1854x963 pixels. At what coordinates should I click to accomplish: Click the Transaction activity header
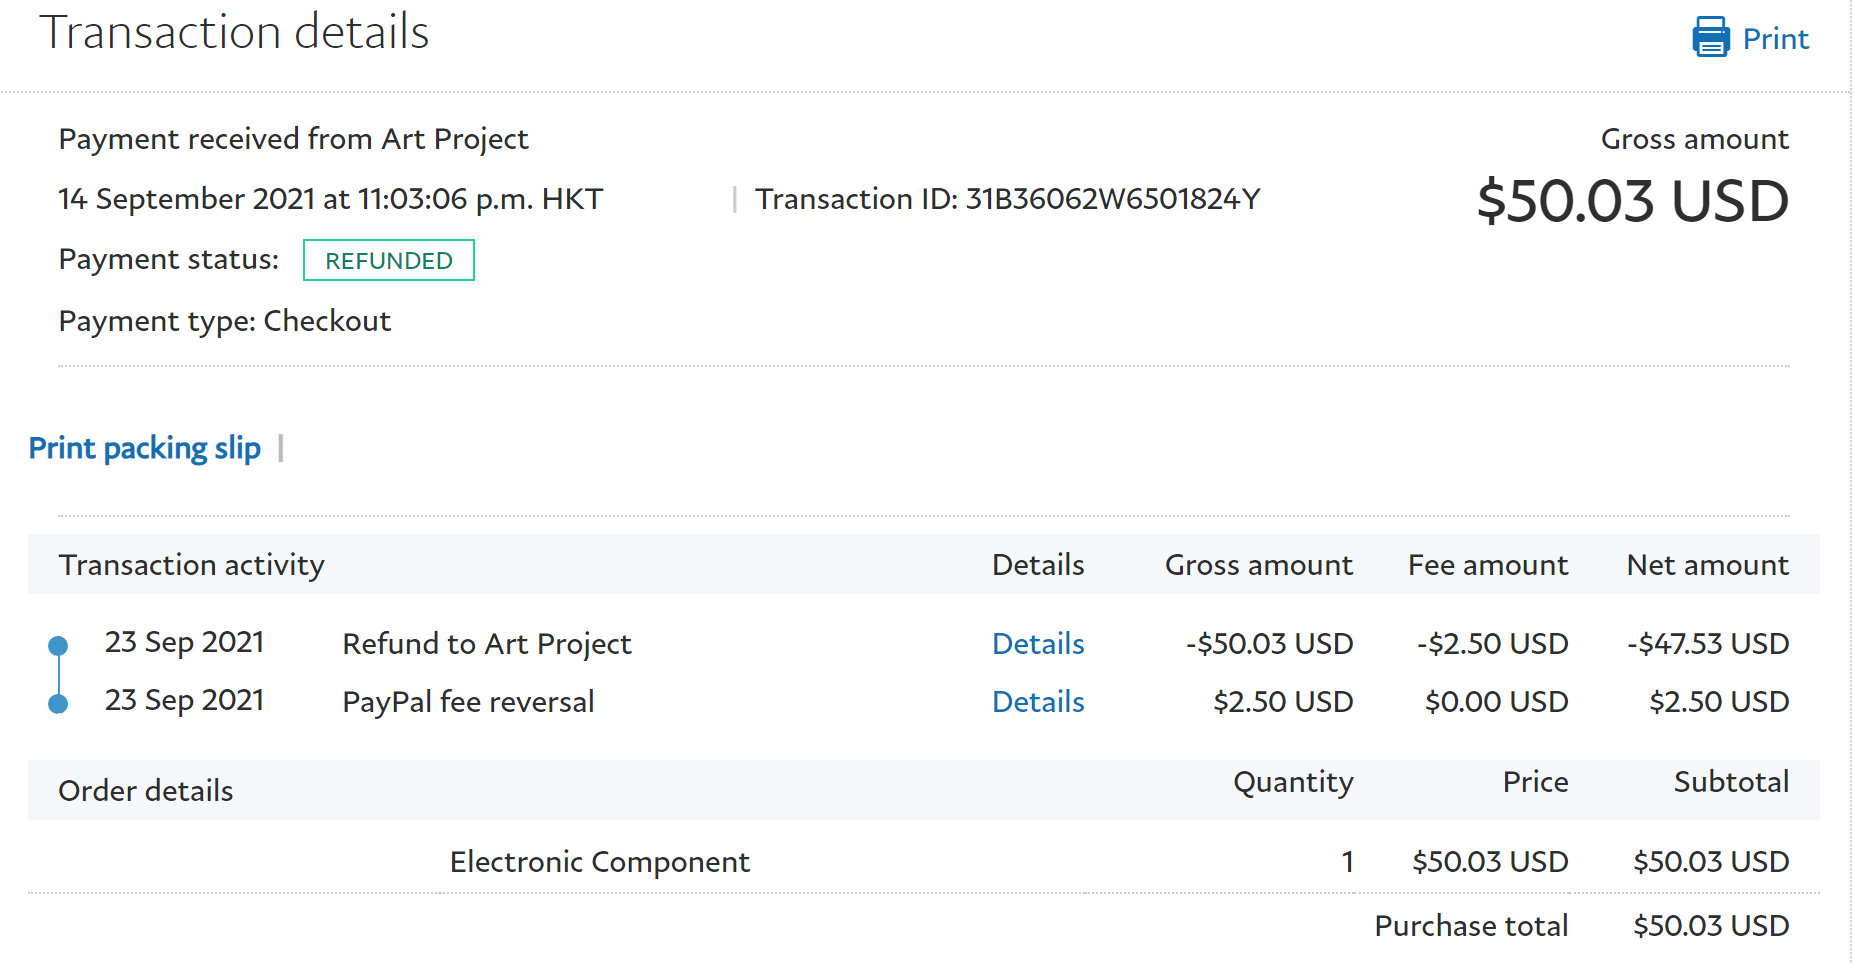191,565
